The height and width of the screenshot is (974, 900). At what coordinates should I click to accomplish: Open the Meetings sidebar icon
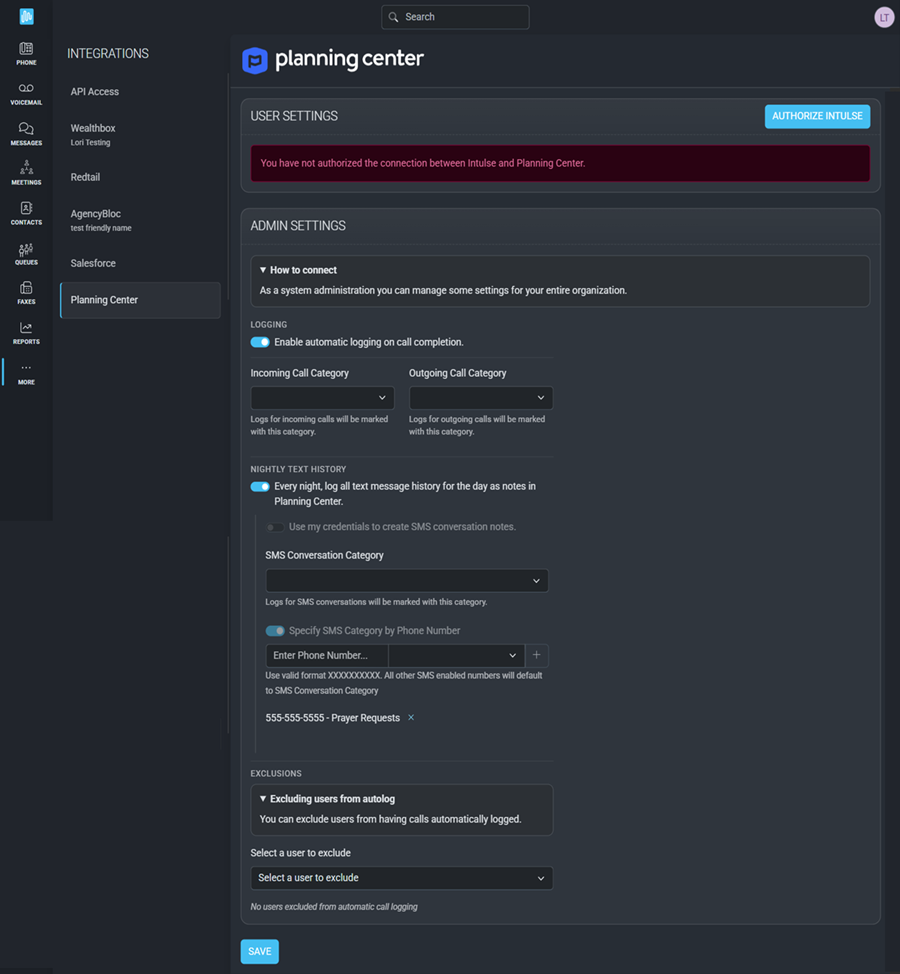pyautogui.click(x=26, y=172)
